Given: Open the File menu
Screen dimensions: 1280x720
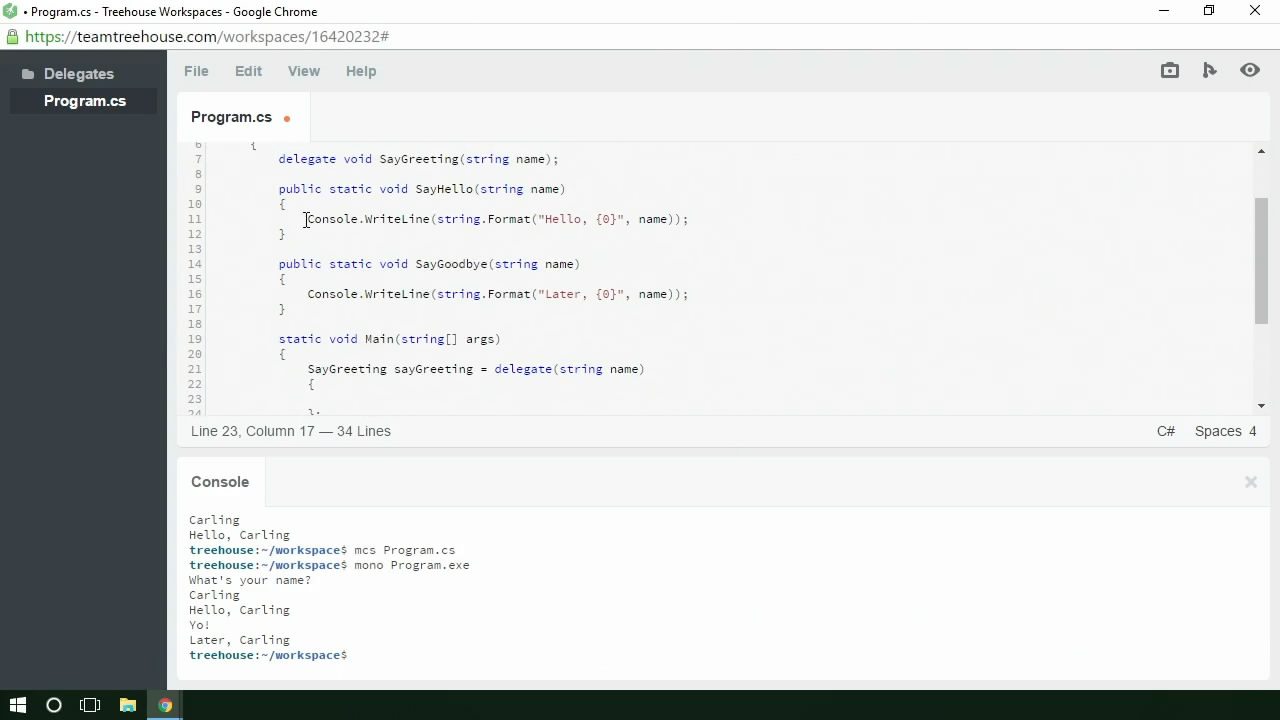Looking at the screenshot, I should point(196,71).
